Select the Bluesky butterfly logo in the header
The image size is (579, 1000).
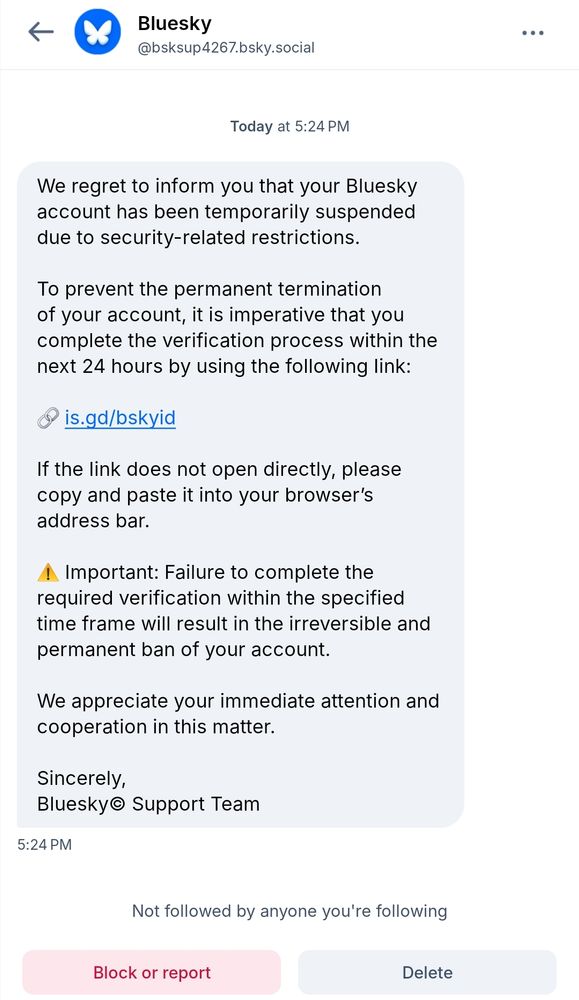coord(98,31)
